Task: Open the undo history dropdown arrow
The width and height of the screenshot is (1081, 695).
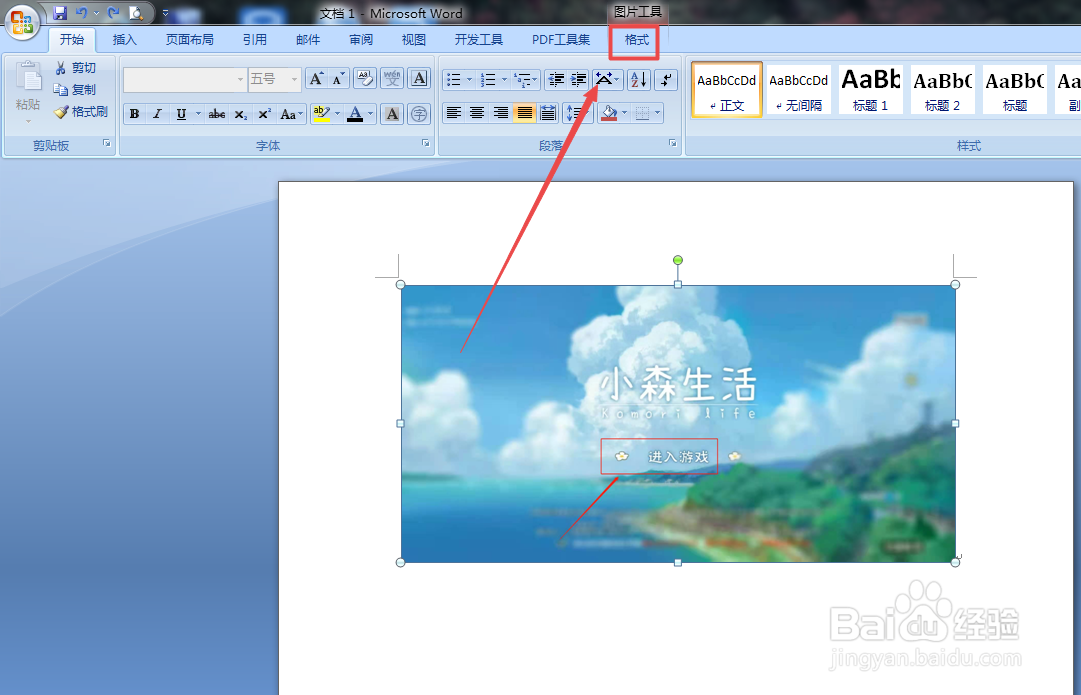Action: [x=97, y=12]
